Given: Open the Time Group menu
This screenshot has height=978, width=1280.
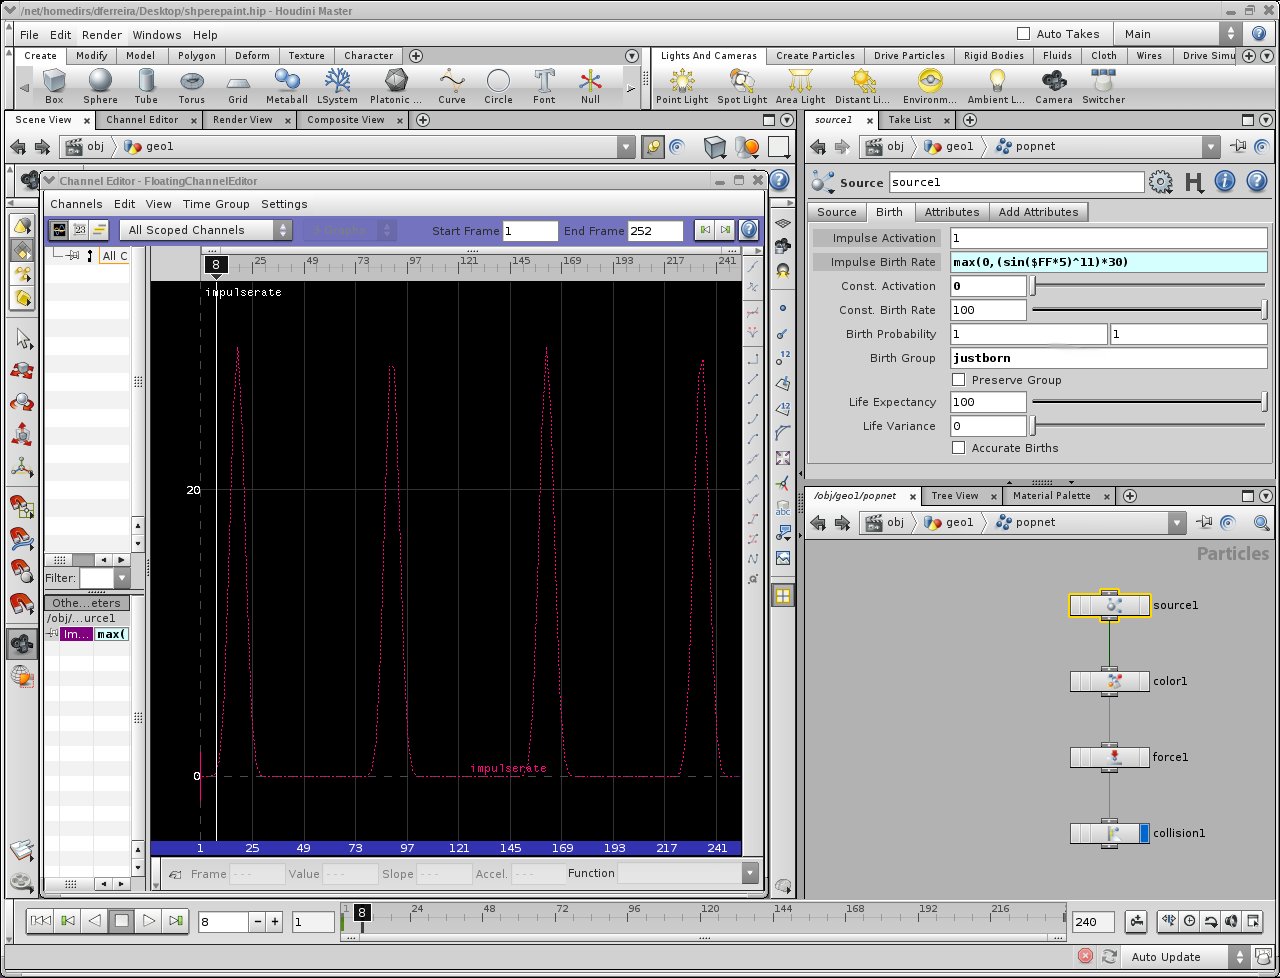Looking at the screenshot, I should [x=216, y=204].
